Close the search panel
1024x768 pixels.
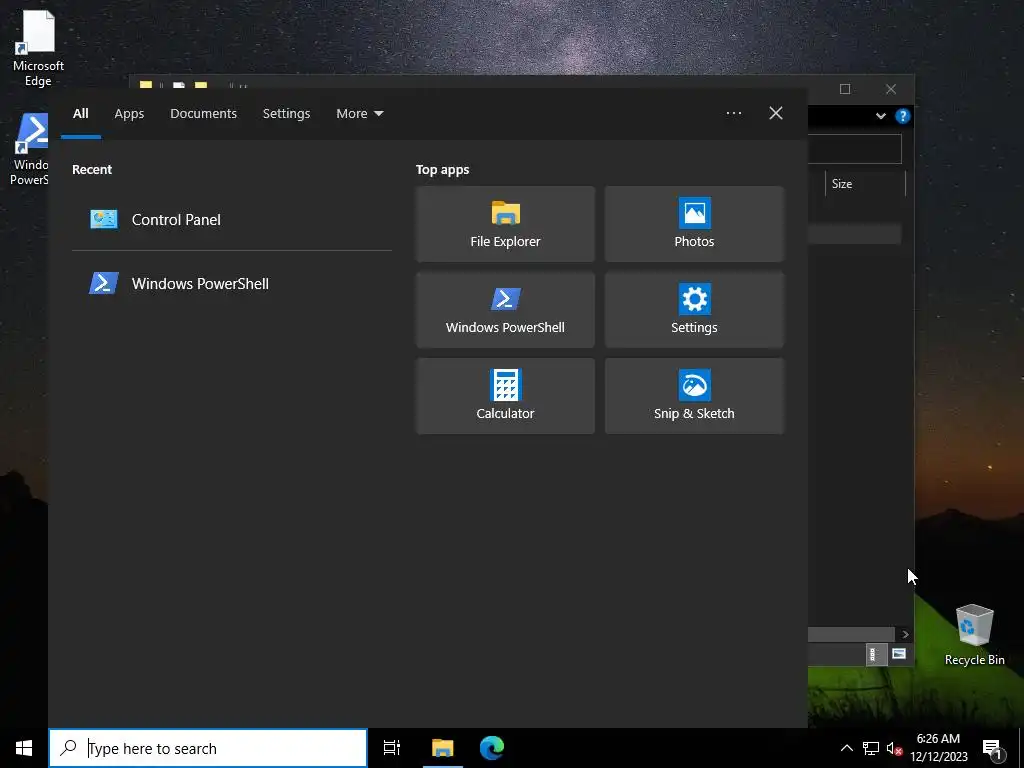(x=775, y=114)
